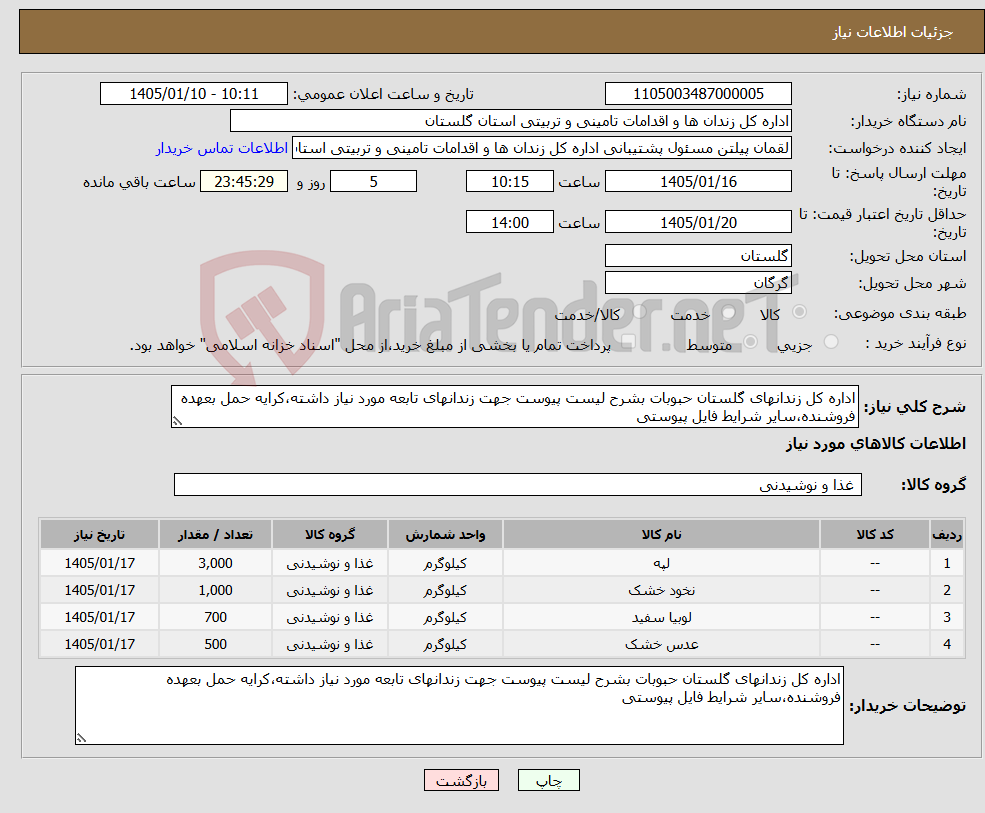985x813 pixels.
Task: Grab the resize handle of the buyer notes box
Action: 81,738
